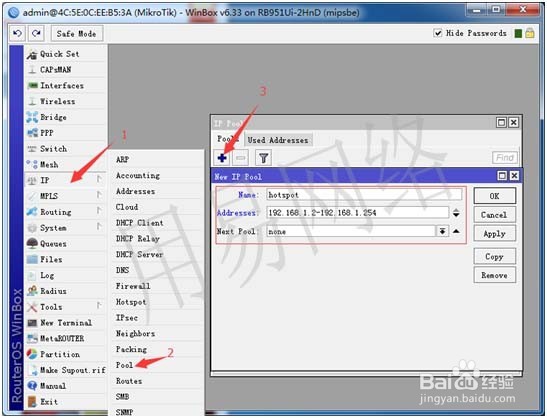
Task: Click the Undo arrow in the toolbar
Action: (x=17, y=33)
